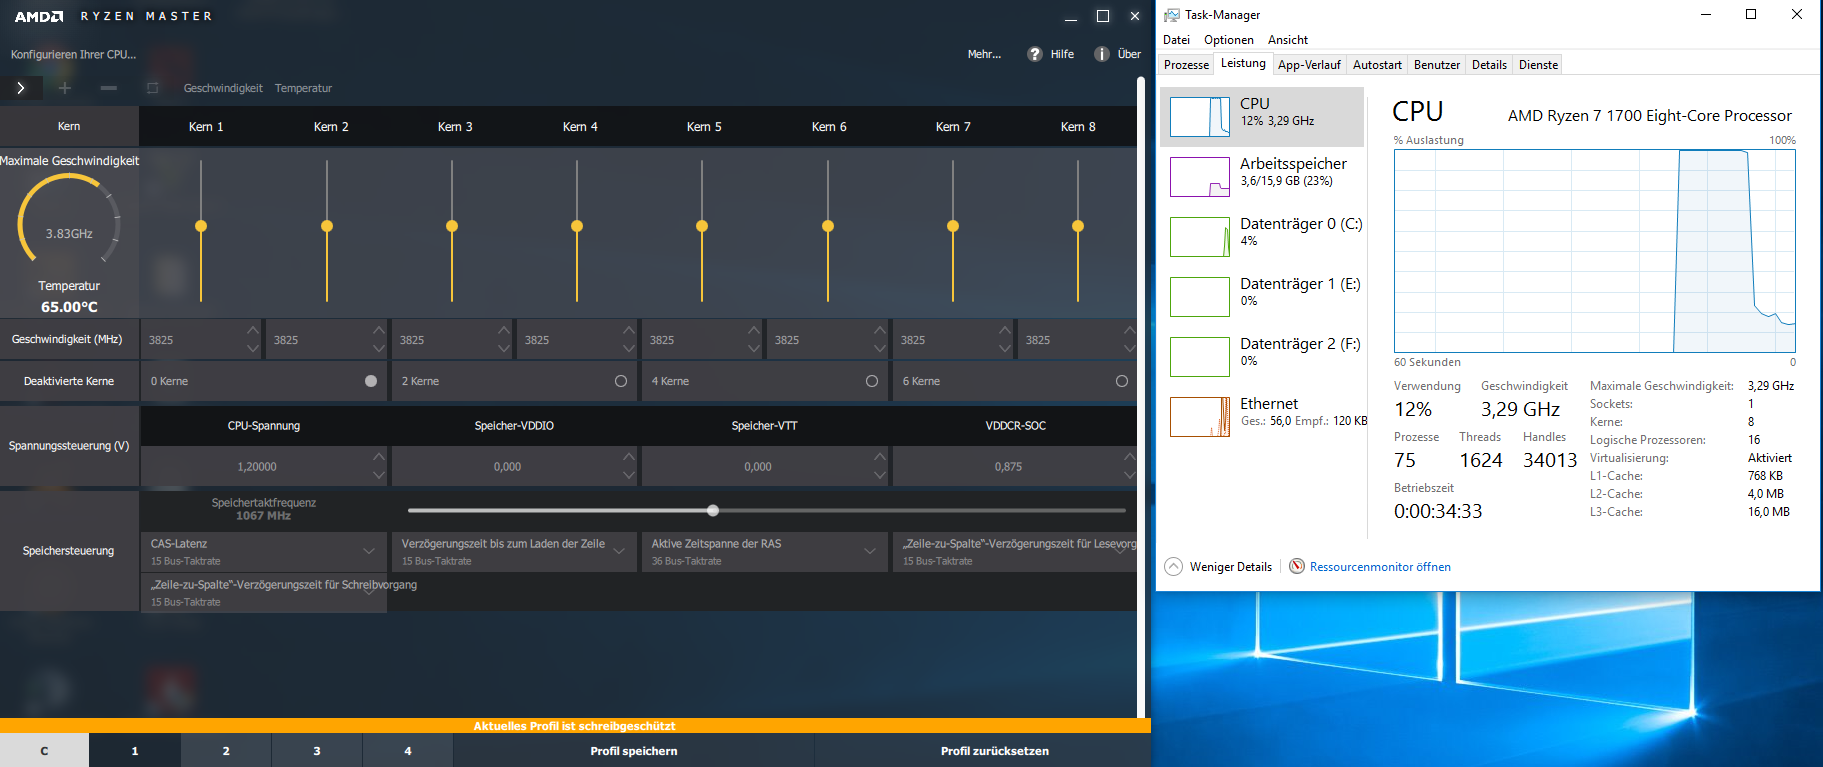Screen dimensions: 1823x767
Task: Select the 2 Kerne radio button
Action: pyautogui.click(x=621, y=381)
